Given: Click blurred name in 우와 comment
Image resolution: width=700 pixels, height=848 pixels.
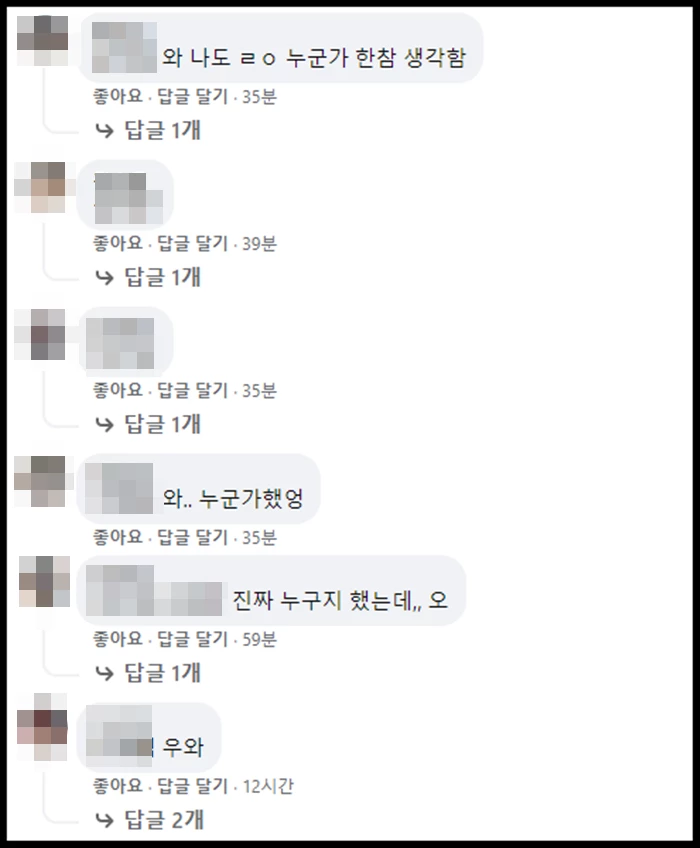Looking at the screenshot, I should pyautogui.click(x=120, y=735).
